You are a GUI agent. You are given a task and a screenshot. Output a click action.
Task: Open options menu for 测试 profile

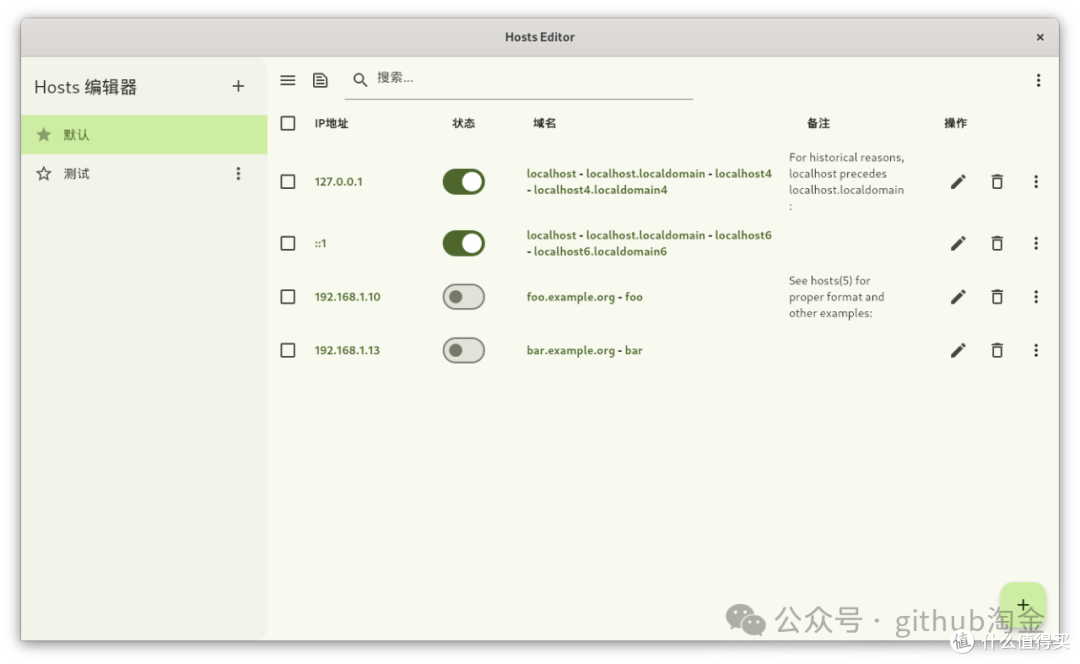pos(238,174)
